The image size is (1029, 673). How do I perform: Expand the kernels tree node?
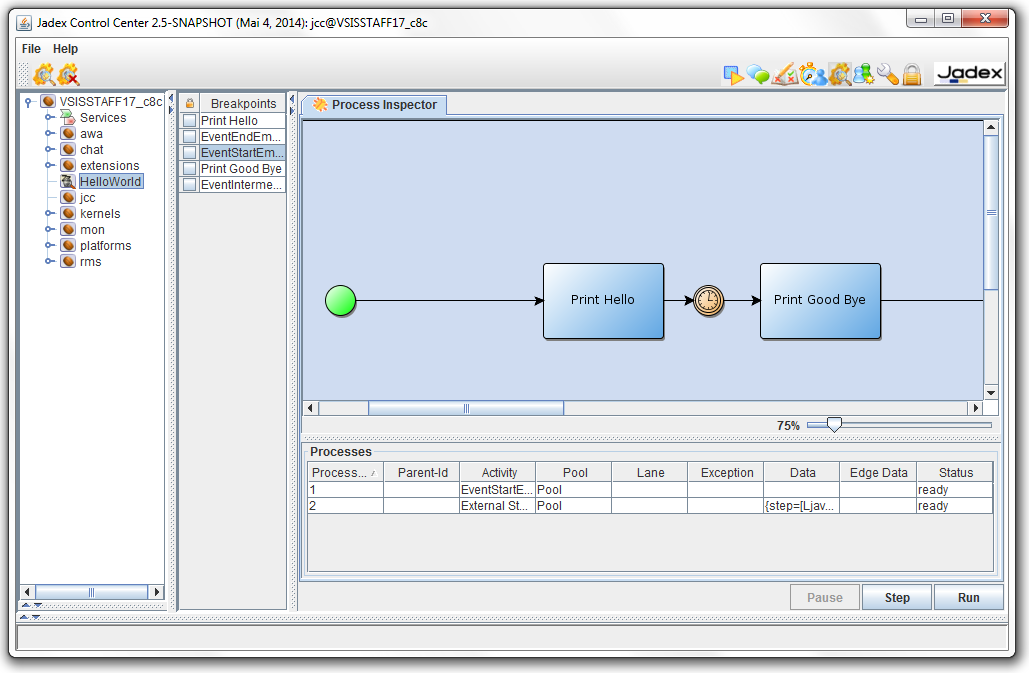coord(49,214)
